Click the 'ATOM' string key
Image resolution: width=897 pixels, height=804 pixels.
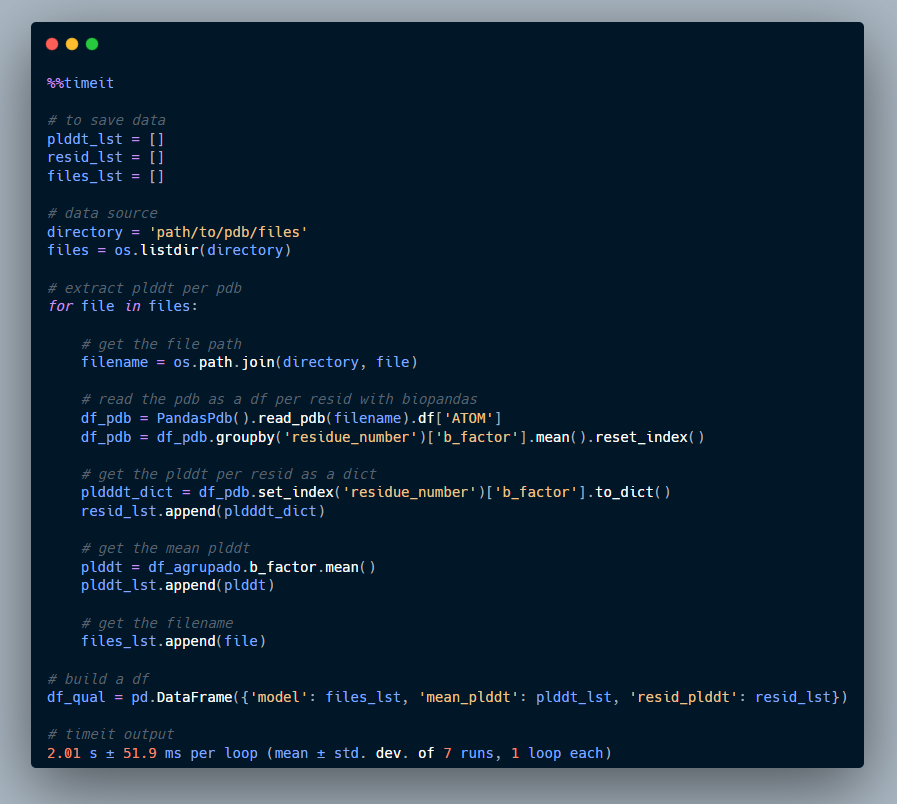[469, 418]
